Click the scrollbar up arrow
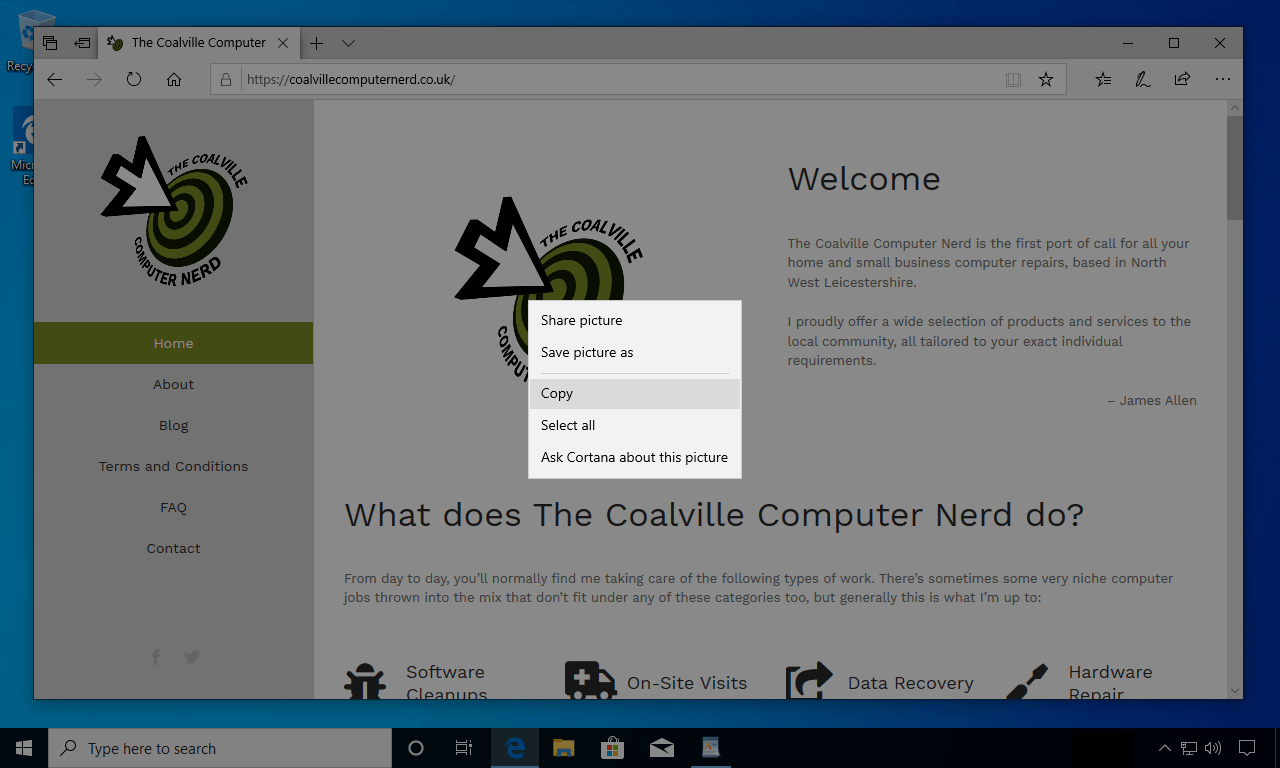The image size is (1280, 768). (x=1235, y=107)
